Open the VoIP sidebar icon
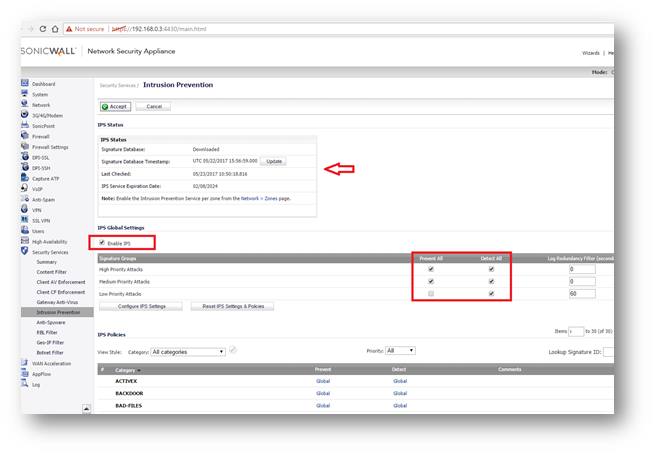 click(25, 188)
